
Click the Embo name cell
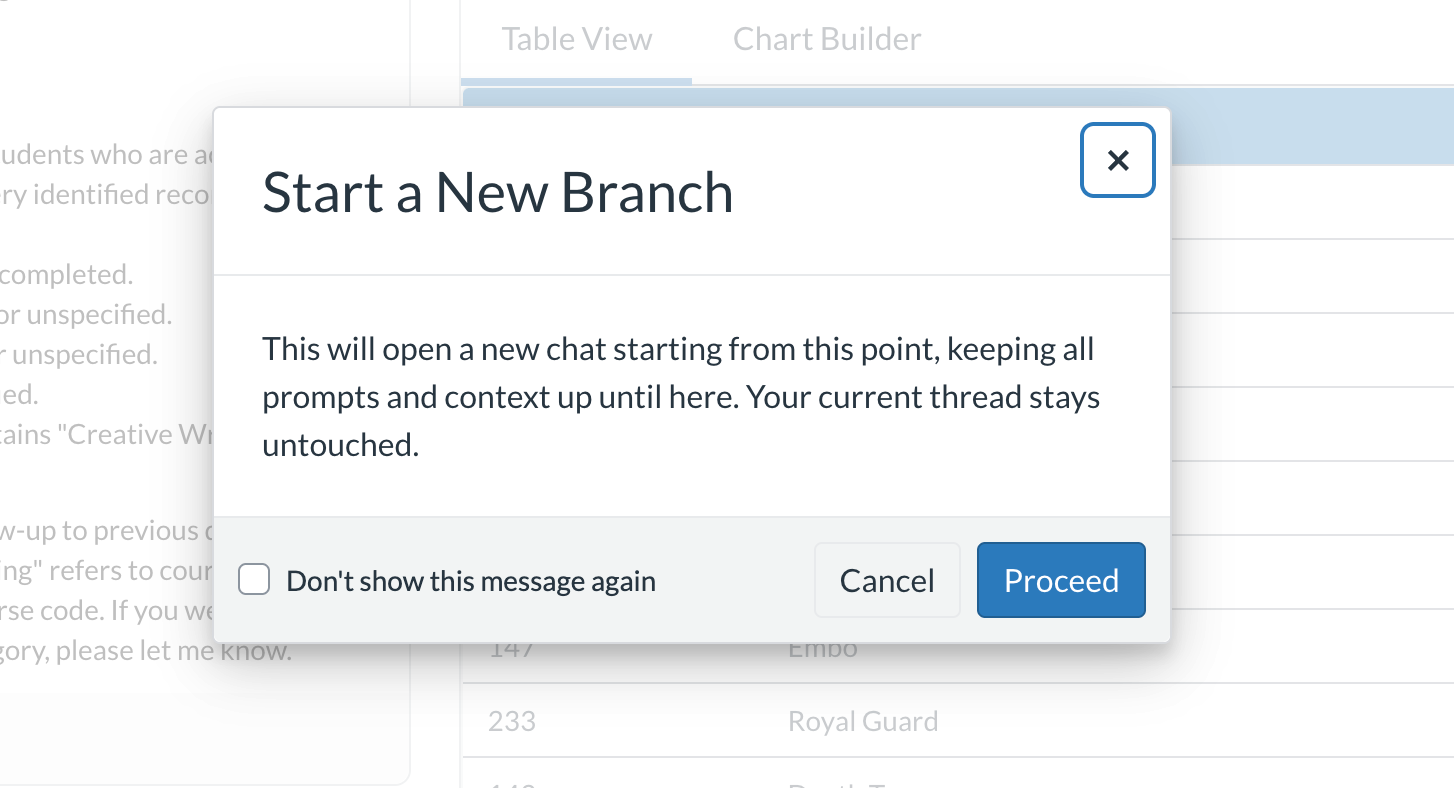click(822, 647)
